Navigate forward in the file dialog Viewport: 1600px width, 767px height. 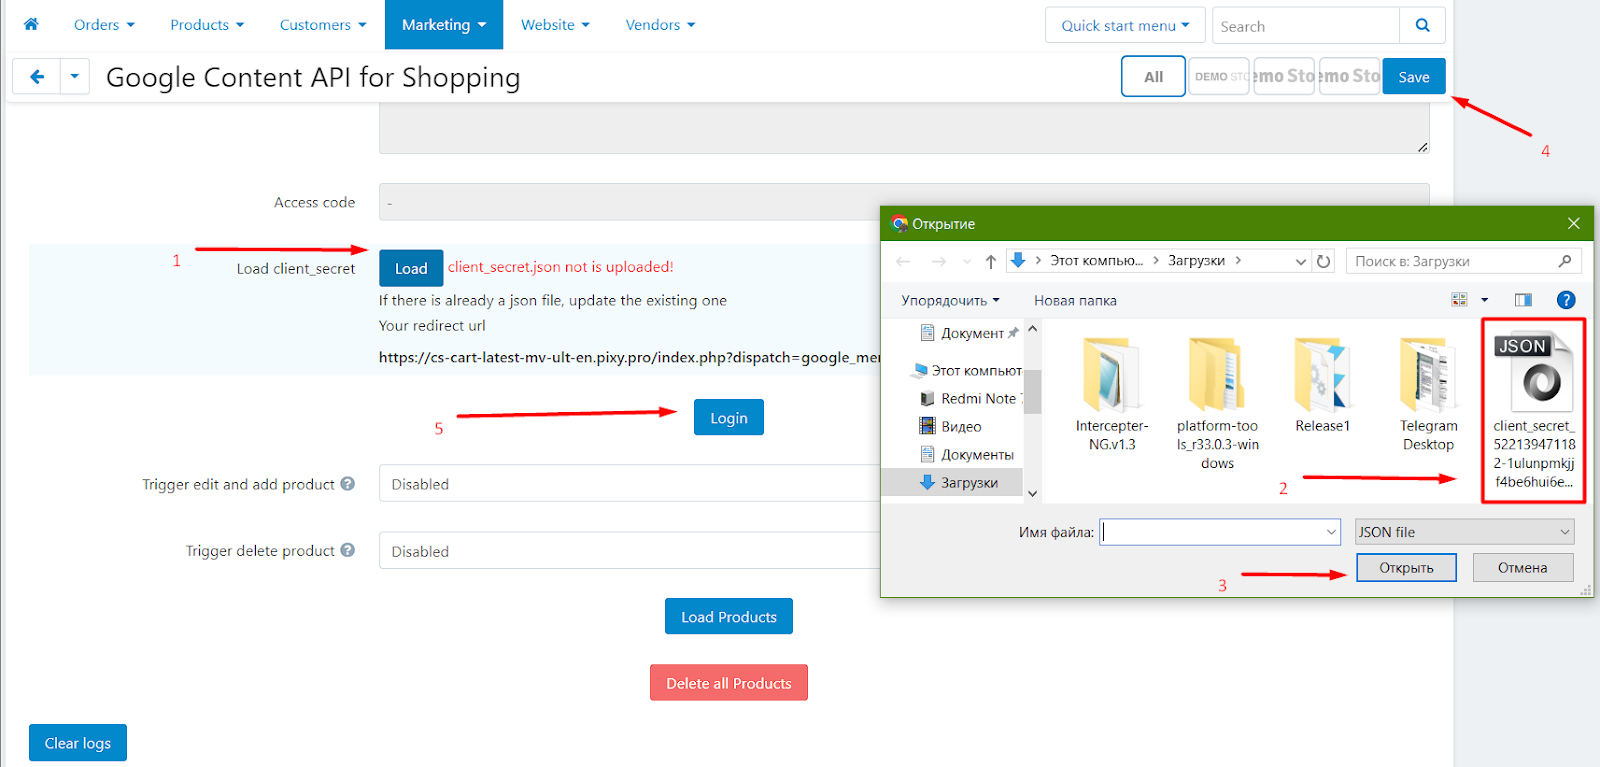coord(938,261)
